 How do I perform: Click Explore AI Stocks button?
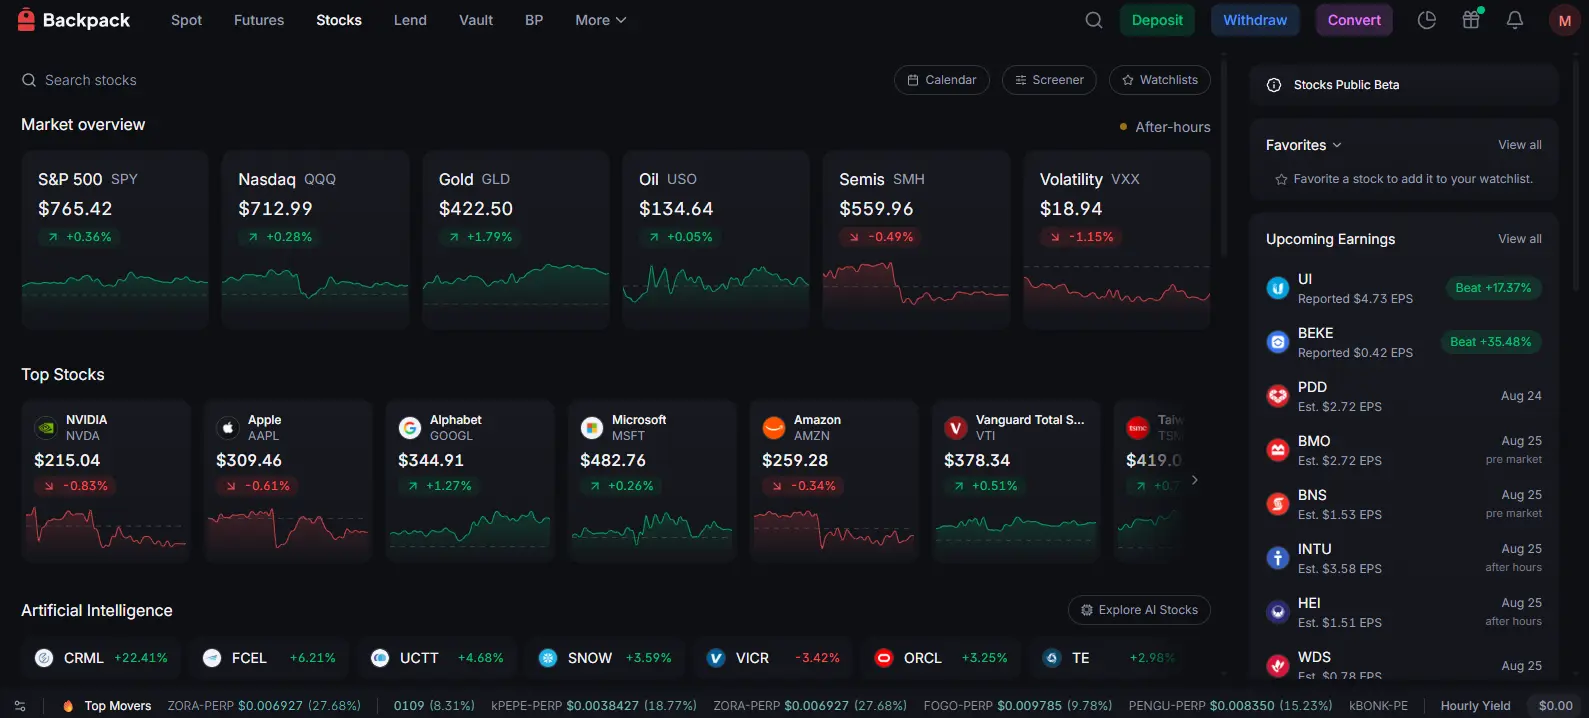1139,610
